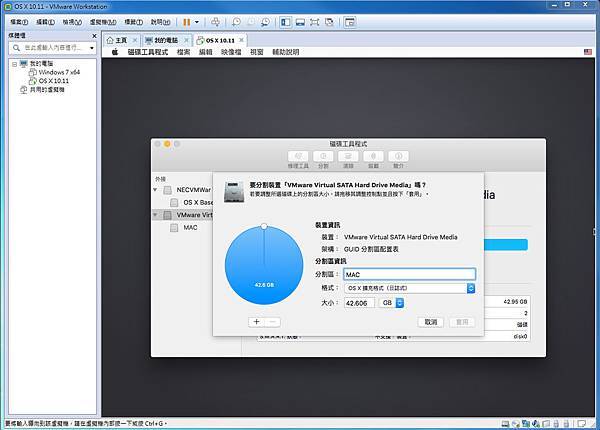Open macOS 視窗 menu
Viewport: 600px width, 430px height.
click(x=256, y=52)
